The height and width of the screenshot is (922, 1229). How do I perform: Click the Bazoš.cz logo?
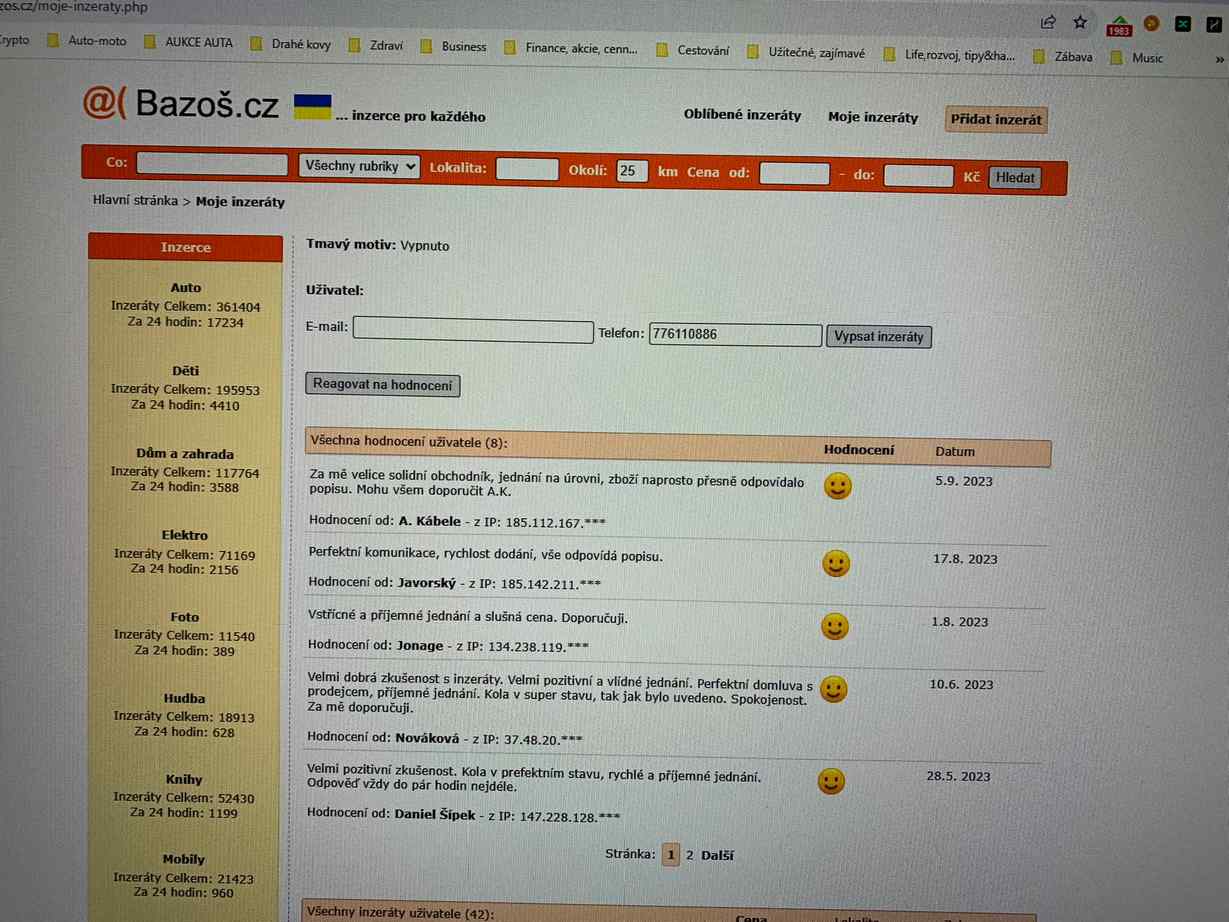point(181,103)
